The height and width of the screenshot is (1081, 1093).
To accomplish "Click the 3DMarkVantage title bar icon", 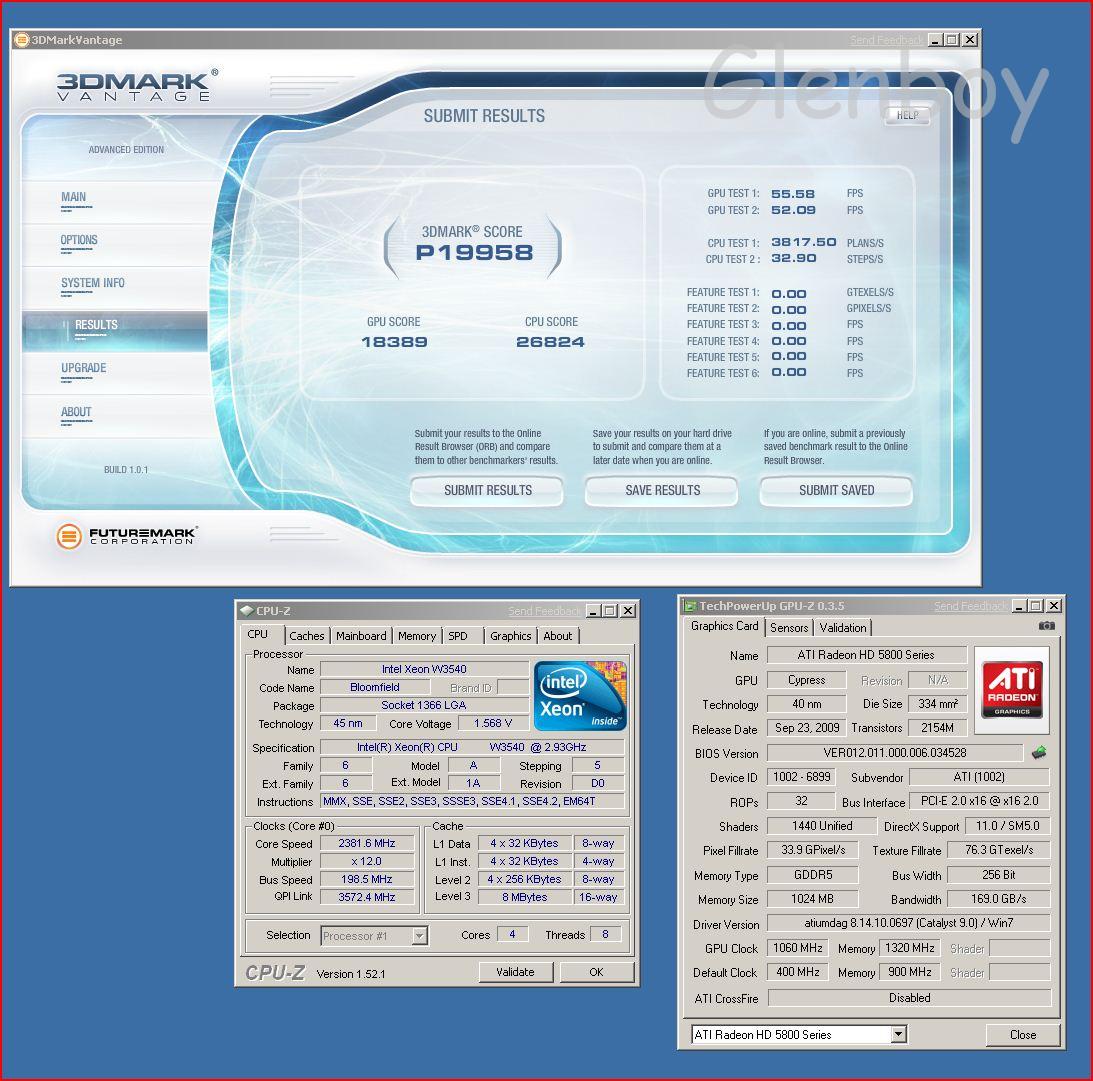I will coord(21,40).
